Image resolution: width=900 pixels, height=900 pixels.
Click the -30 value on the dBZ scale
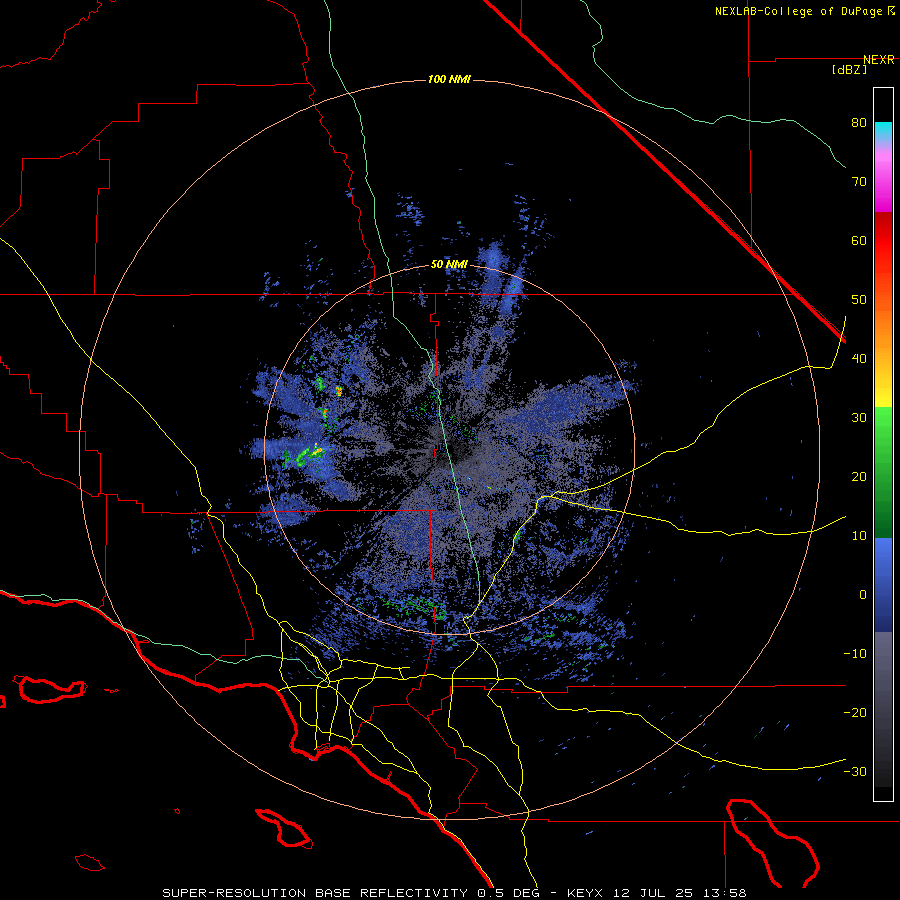855,771
